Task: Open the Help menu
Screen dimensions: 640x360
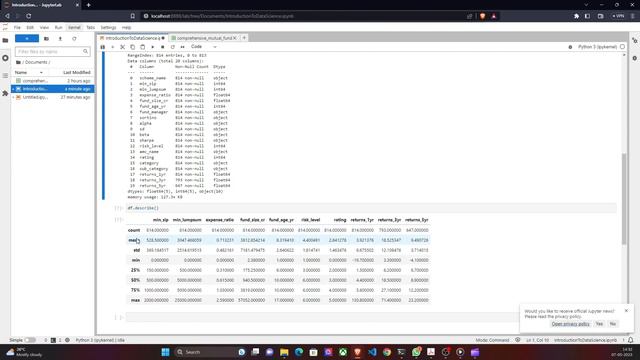Action: [127, 27]
